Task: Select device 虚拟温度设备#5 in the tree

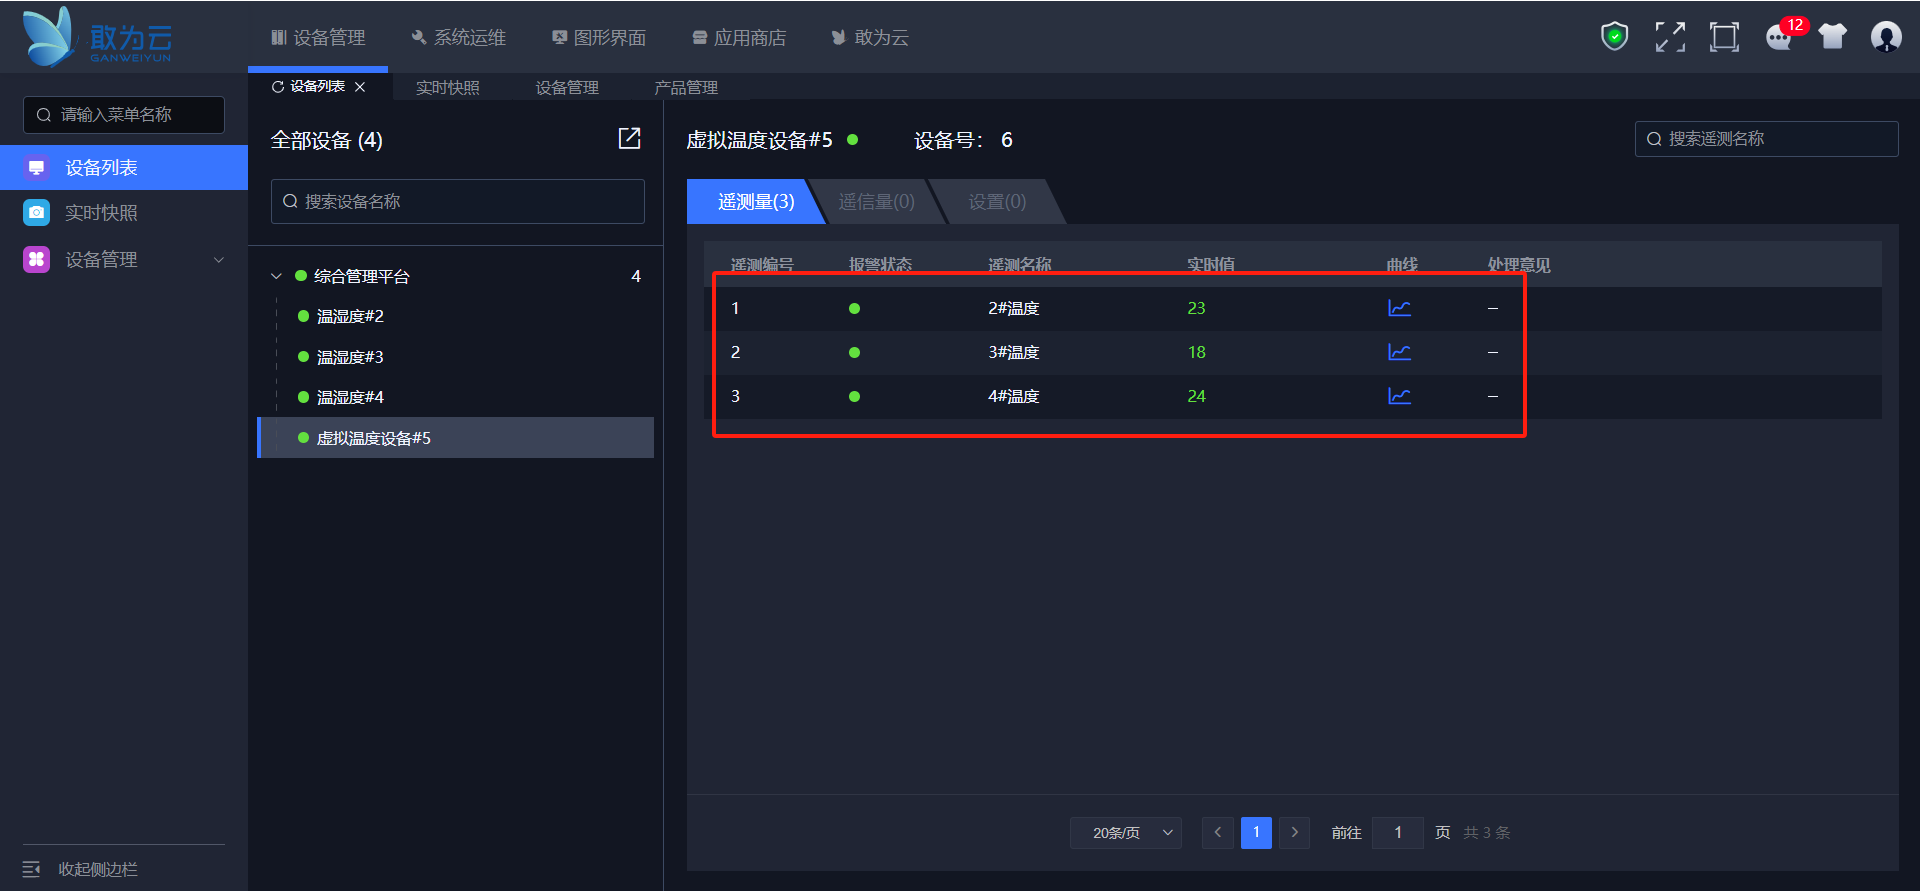Action: point(456,438)
